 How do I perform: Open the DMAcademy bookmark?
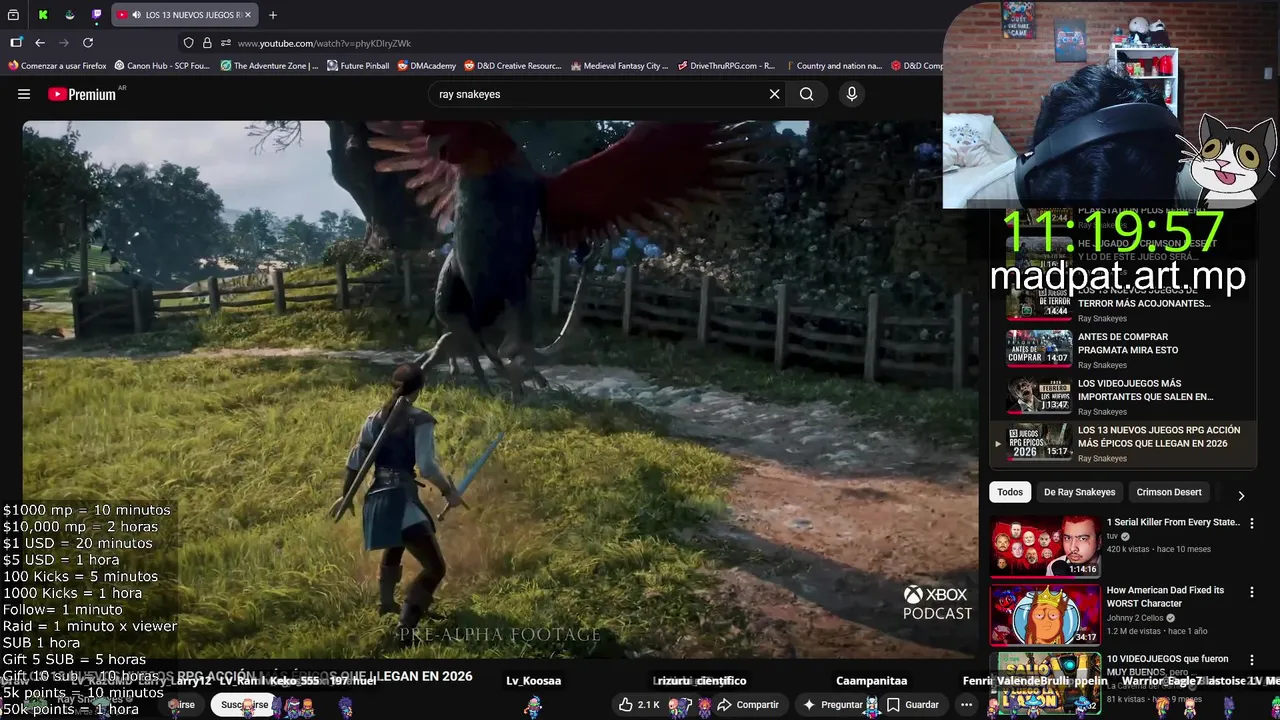(x=427, y=66)
